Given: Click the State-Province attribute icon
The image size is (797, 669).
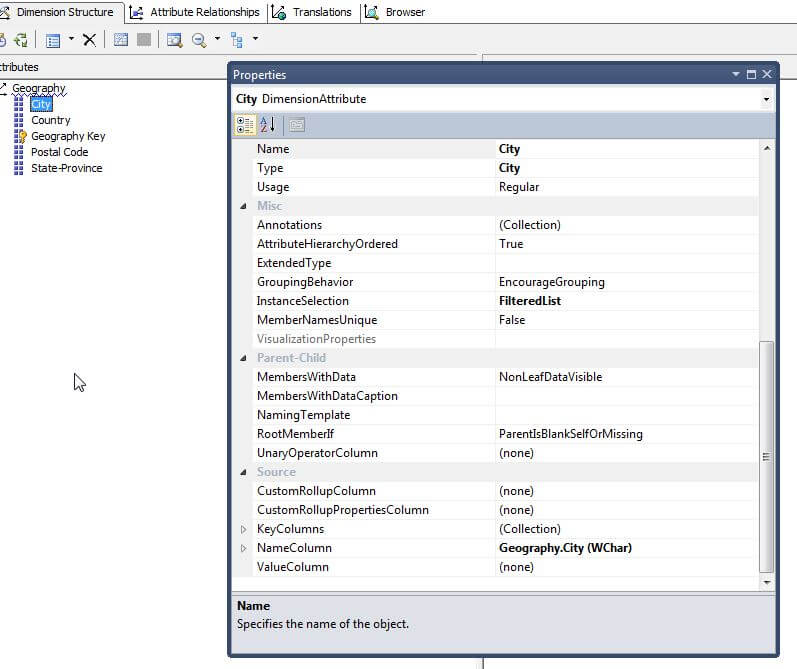Looking at the screenshot, I should coord(18,168).
